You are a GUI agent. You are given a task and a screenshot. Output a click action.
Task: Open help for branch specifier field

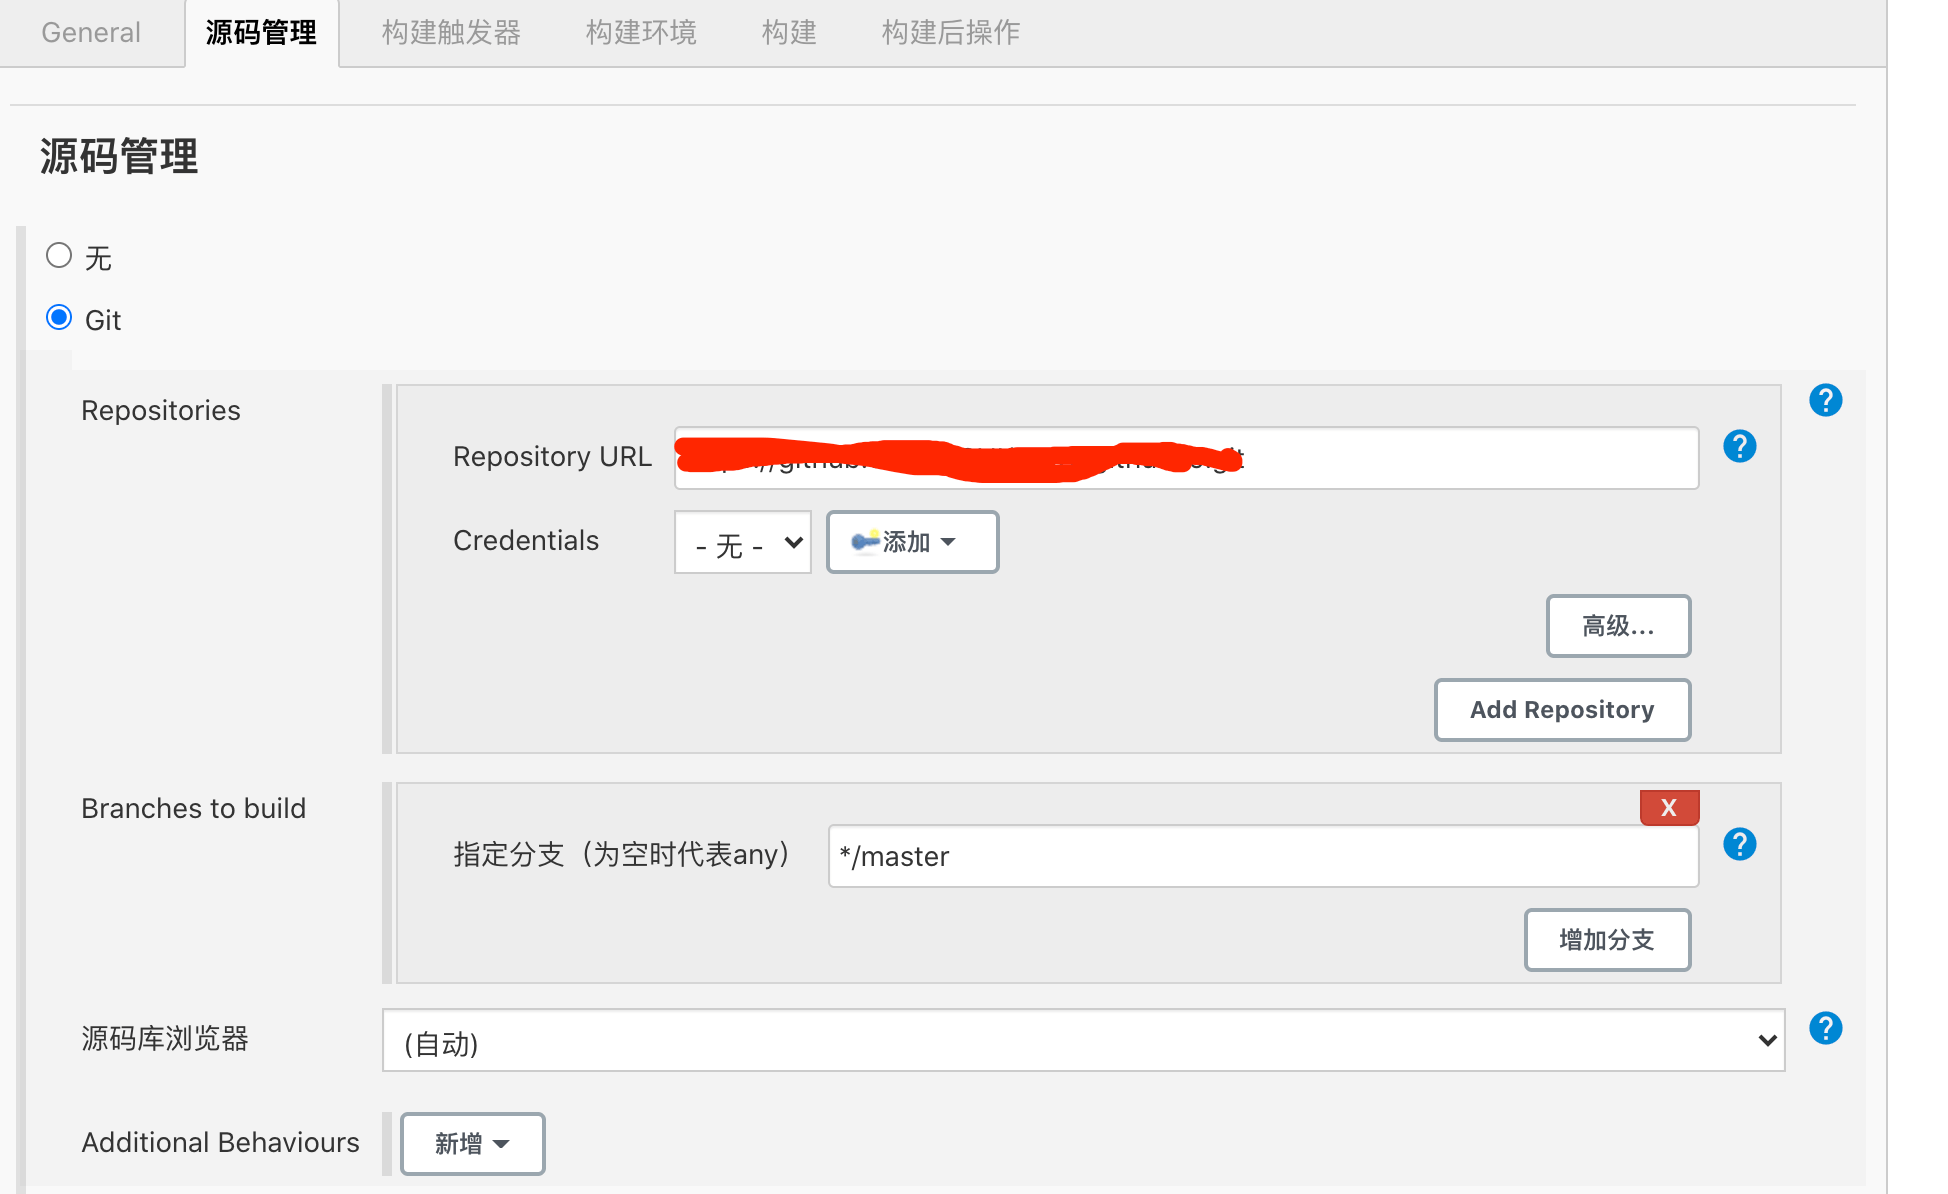click(1739, 844)
